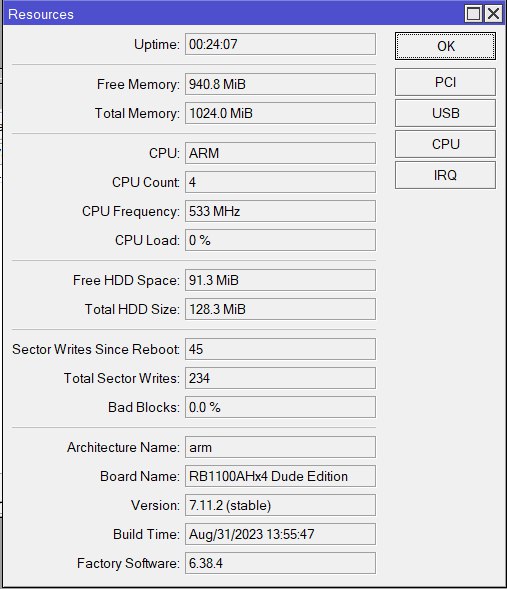Open the USB devices list

tap(445, 113)
